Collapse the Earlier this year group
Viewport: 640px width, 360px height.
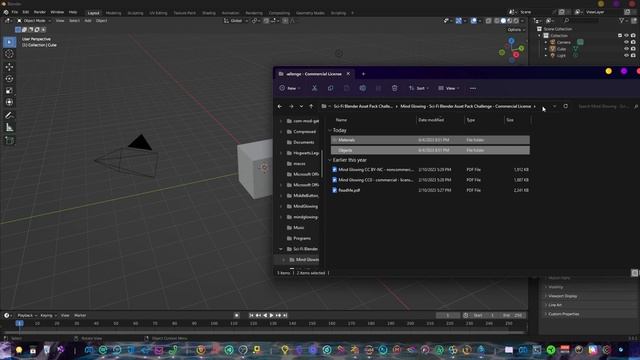[x=330, y=160]
